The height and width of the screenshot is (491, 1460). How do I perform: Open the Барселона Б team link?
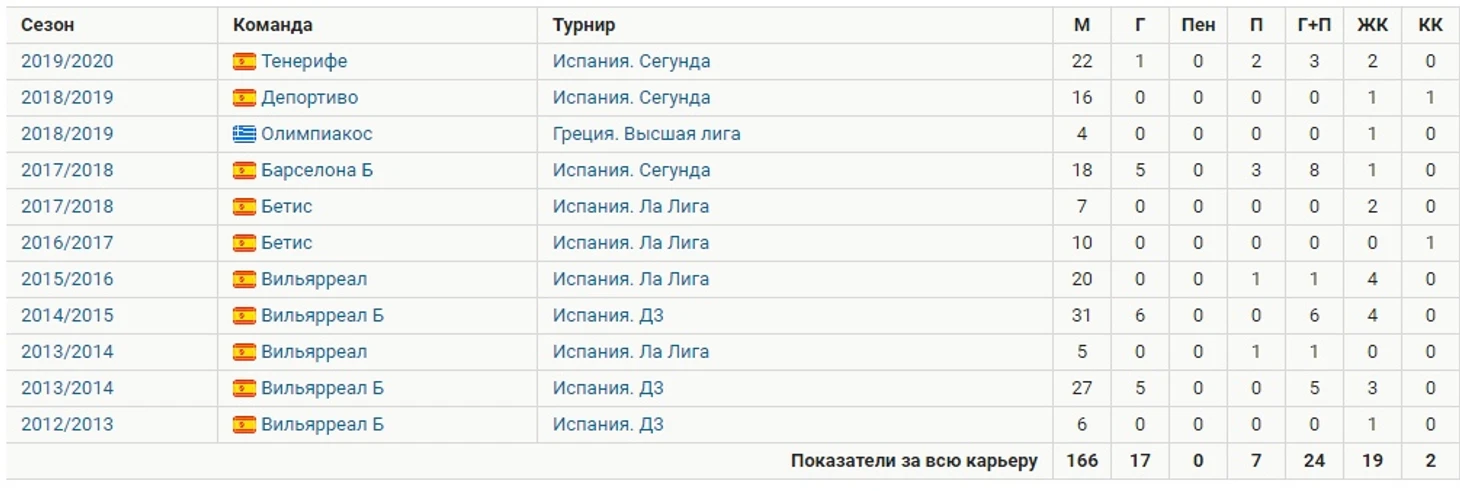pyautogui.click(x=317, y=171)
